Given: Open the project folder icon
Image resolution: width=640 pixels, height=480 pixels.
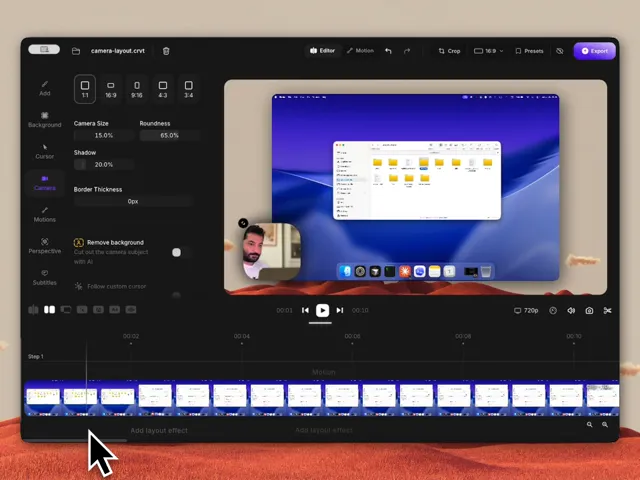Looking at the screenshot, I should (x=76, y=51).
